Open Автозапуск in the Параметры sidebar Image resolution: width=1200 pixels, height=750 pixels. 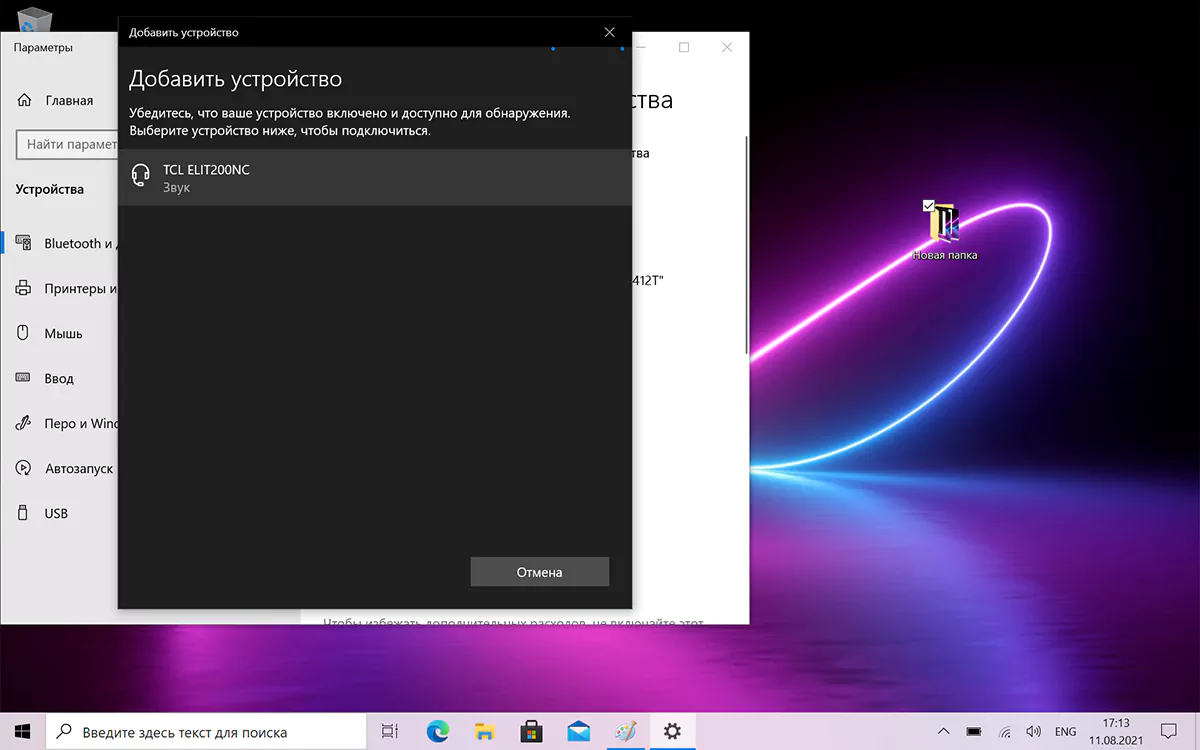pyautogui.click(x=66, y=468)
